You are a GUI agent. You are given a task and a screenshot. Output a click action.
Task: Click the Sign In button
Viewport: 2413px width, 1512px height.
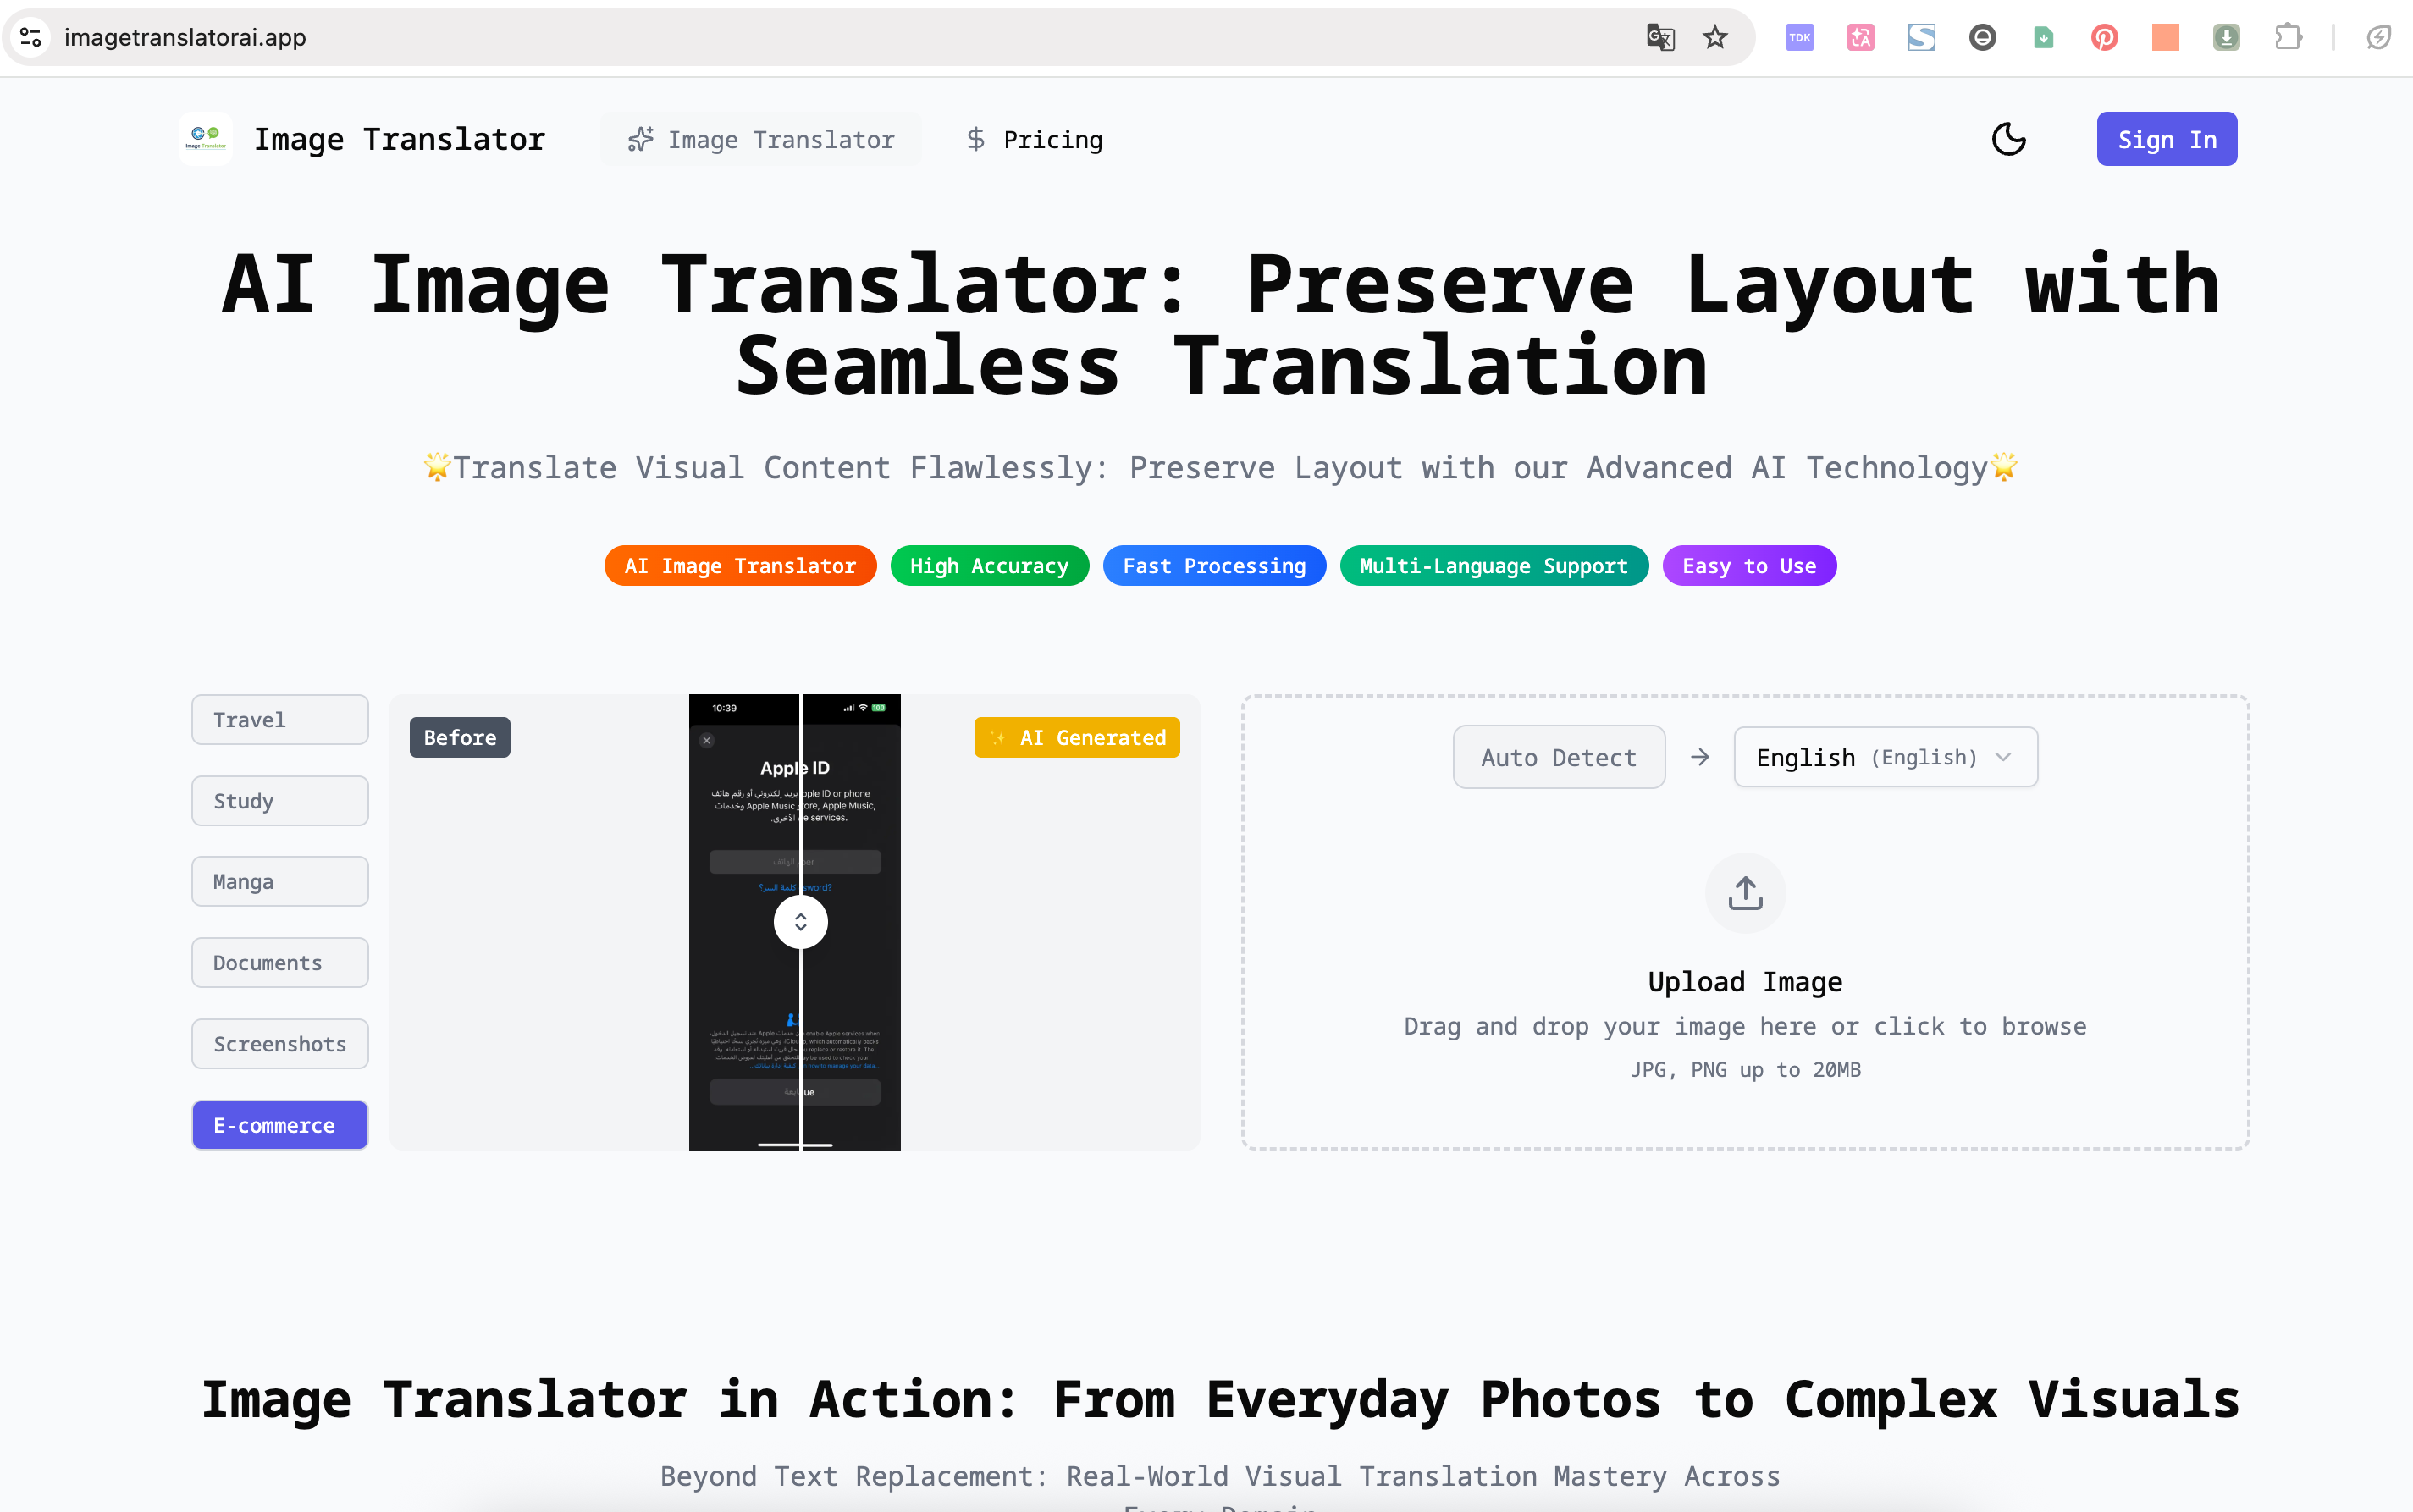pyautogui.click(x=2165, y=139)
